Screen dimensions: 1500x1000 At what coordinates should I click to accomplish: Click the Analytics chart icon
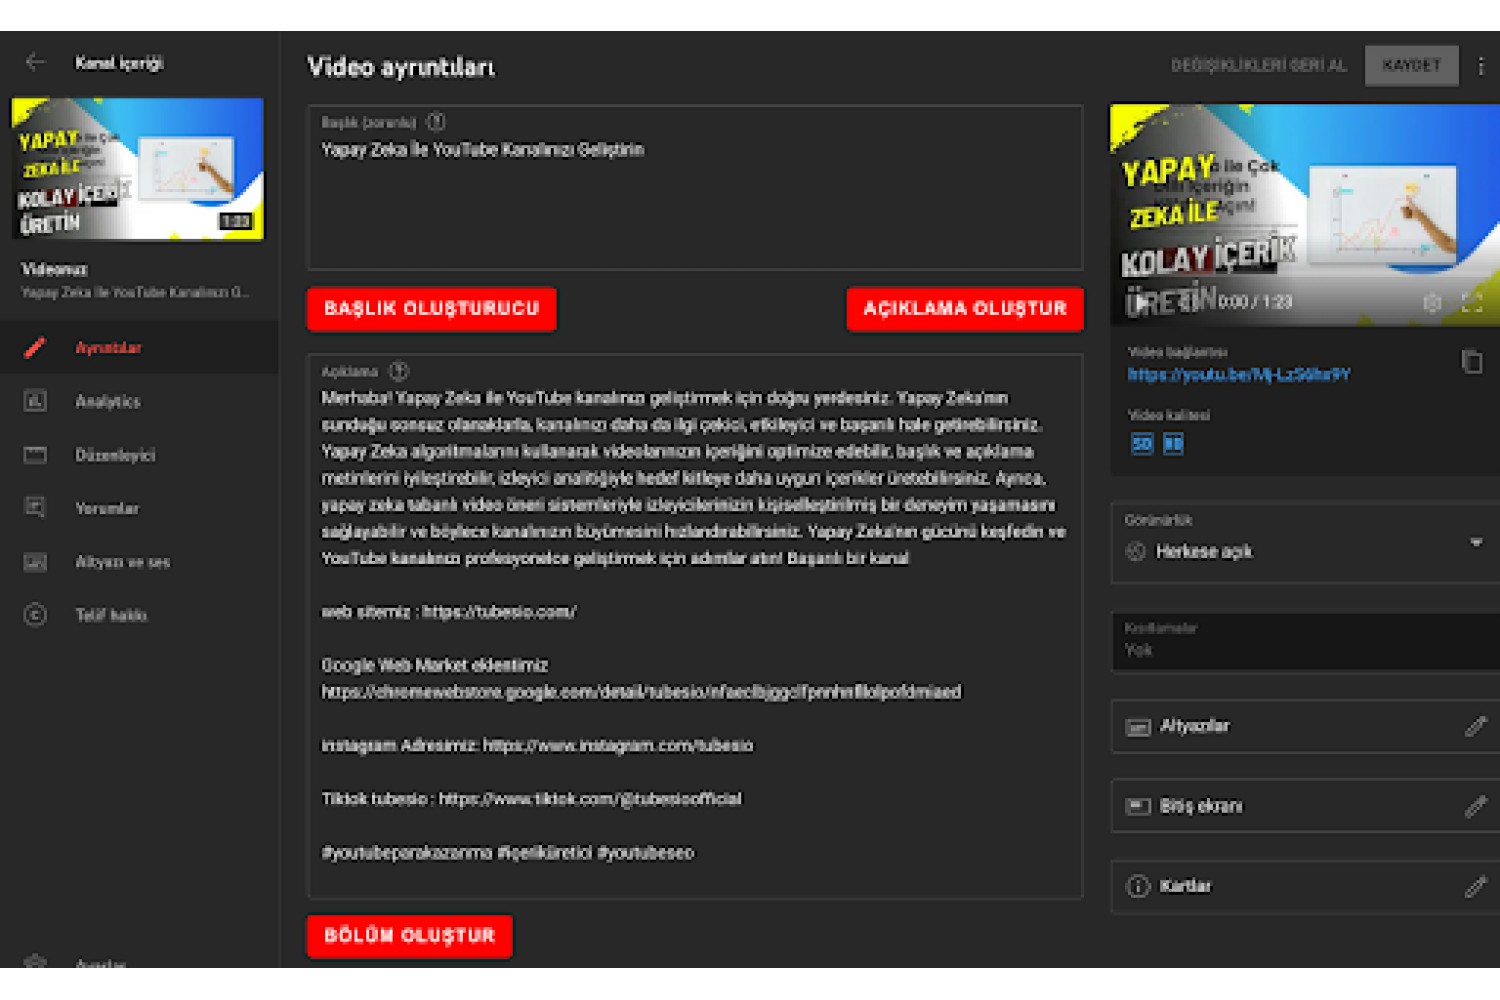point(35,401)
